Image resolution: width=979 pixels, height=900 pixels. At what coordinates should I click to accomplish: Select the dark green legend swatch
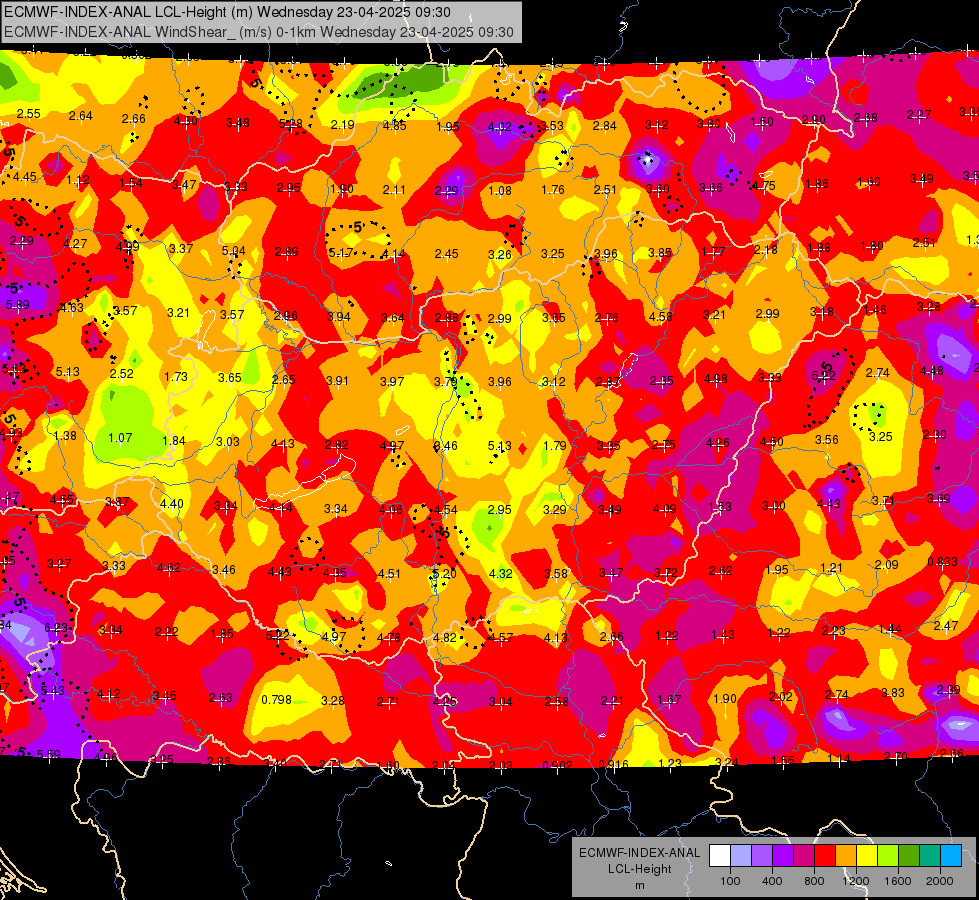coord(908,856)
